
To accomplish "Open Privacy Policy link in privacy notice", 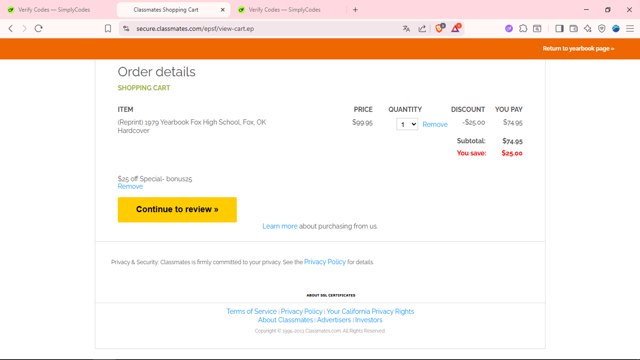I will tap(324, 262).
